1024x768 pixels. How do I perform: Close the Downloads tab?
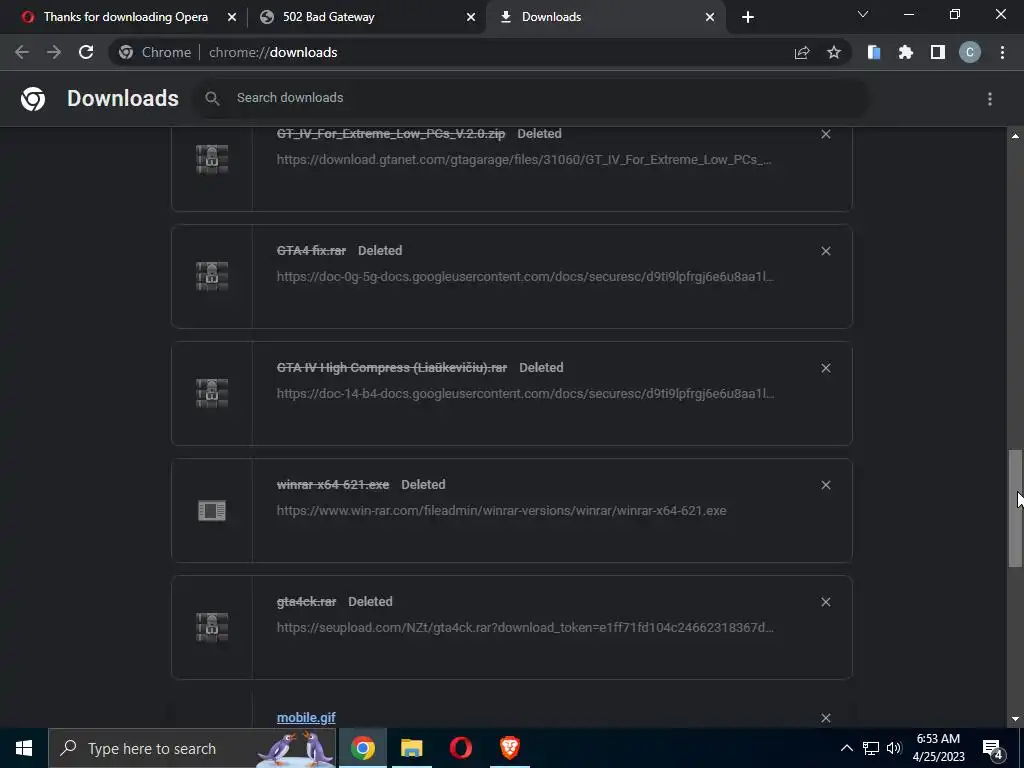(x=710, y=17)
